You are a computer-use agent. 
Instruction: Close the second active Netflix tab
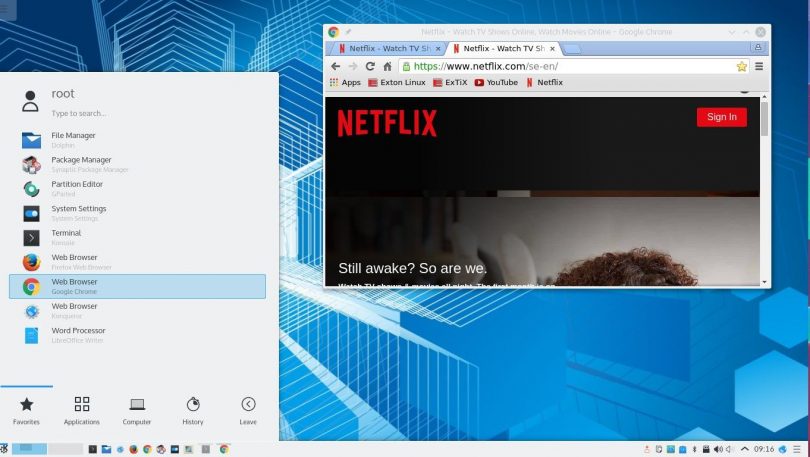click(552, 49)
